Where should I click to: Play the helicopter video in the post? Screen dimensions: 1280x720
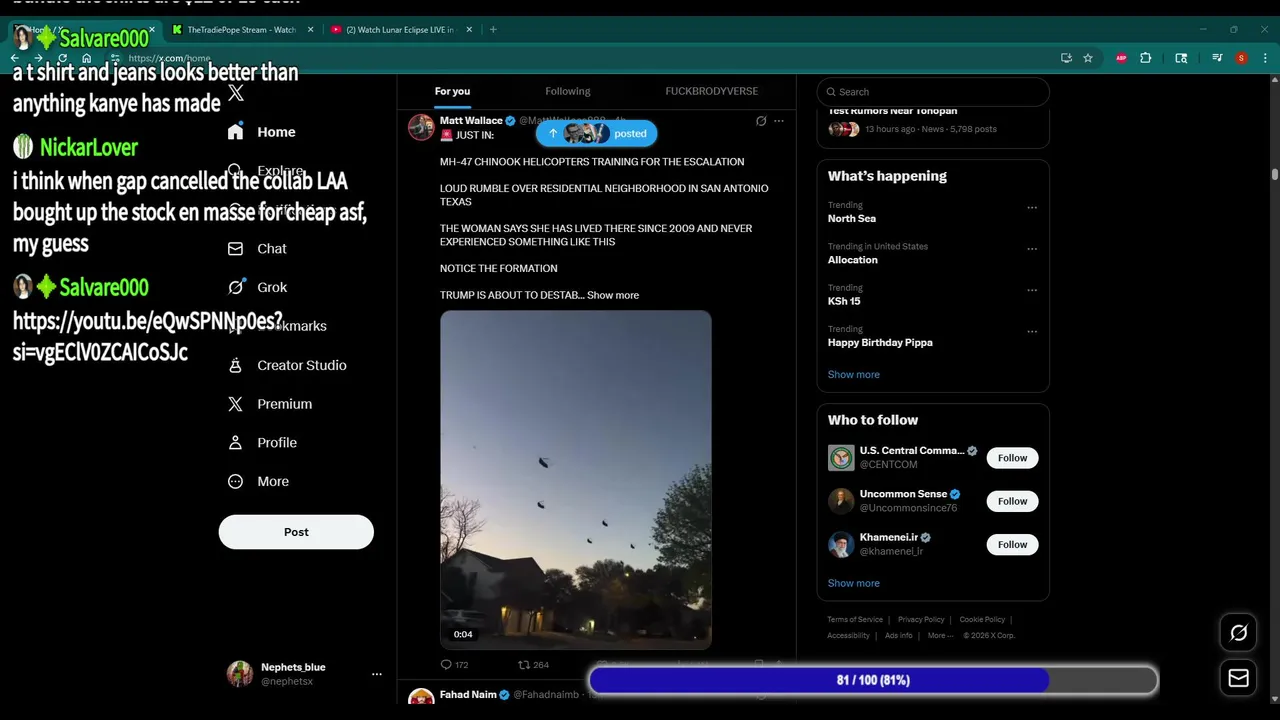click(x=576, y=480)
